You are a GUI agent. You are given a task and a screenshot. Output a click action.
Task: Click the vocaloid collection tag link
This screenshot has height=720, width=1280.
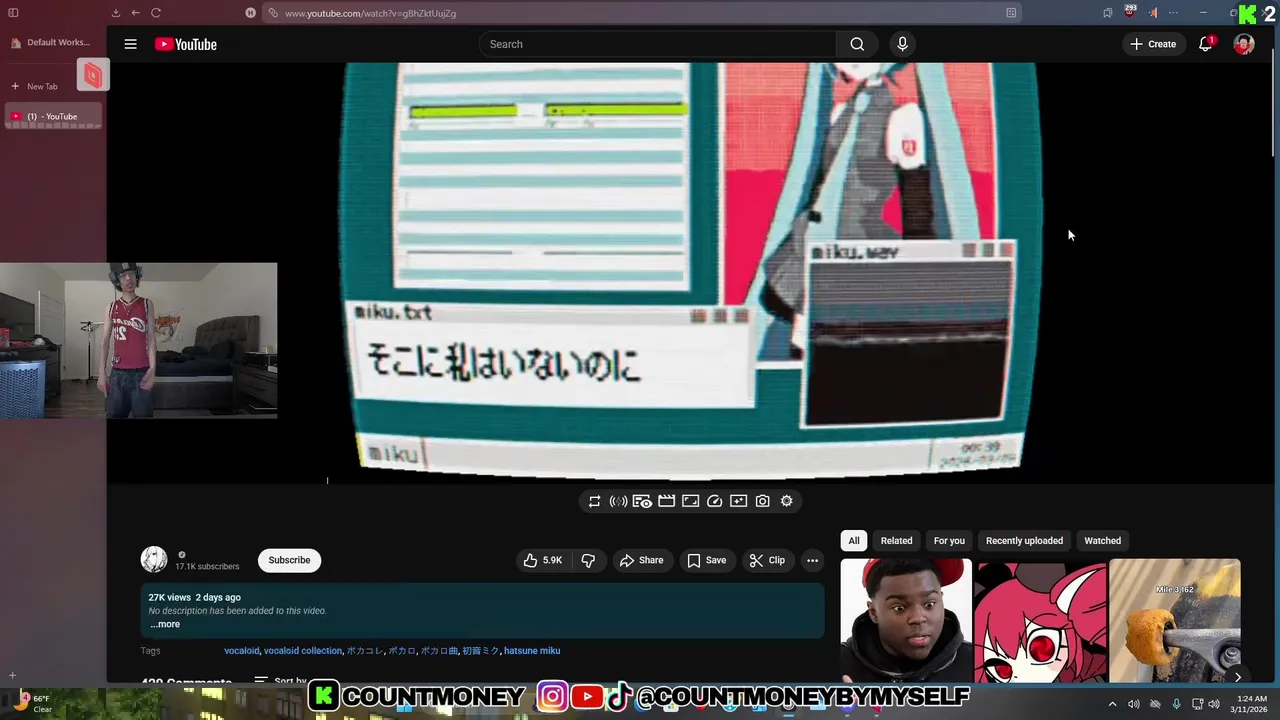tap(303, 651)
